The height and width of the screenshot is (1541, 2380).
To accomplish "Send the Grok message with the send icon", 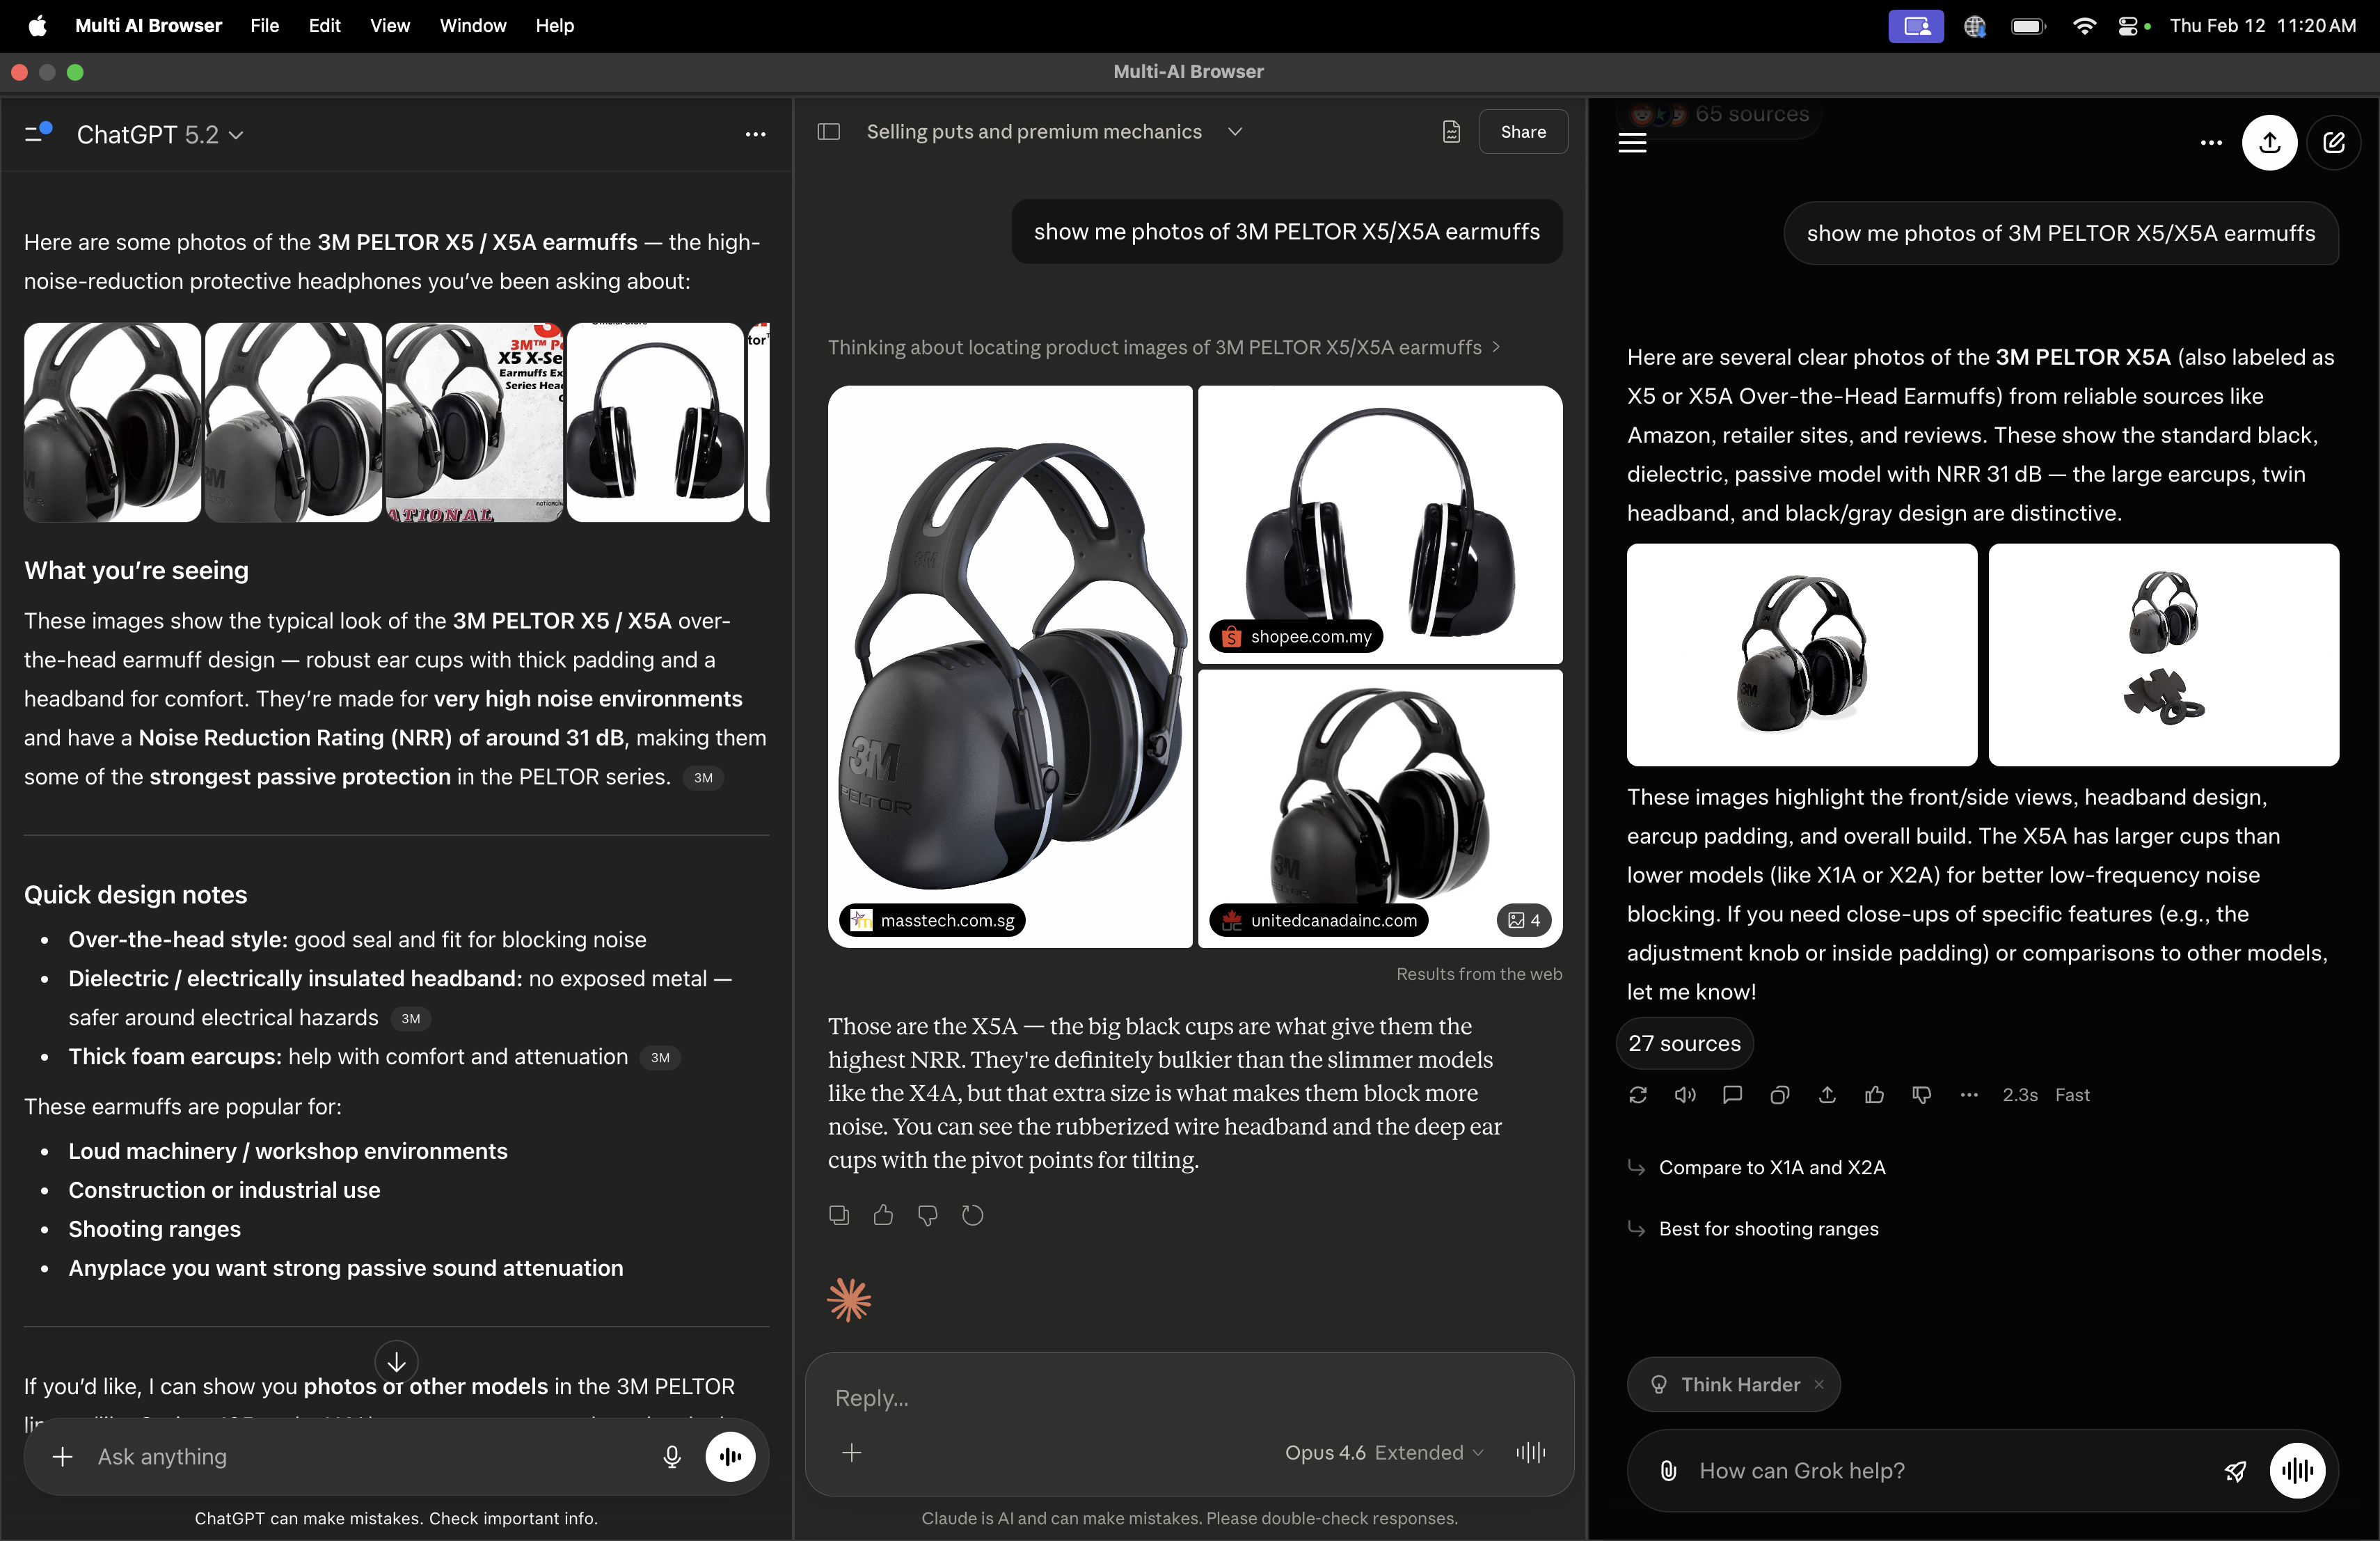I will 2236,1471.
